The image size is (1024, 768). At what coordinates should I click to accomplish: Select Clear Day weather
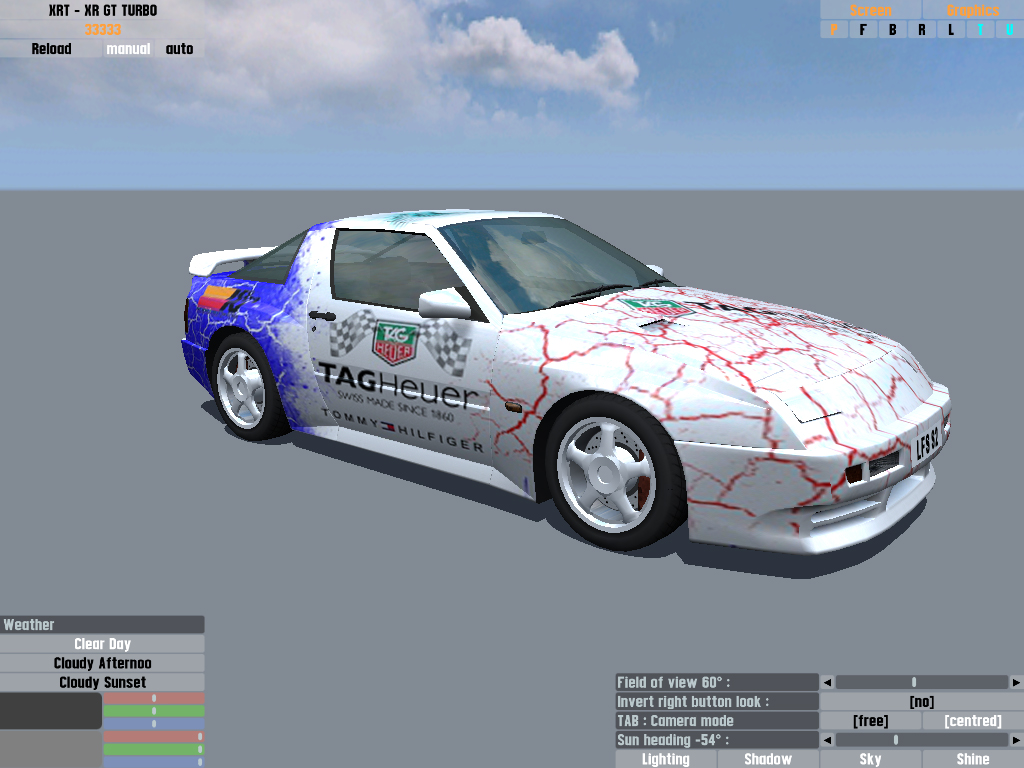click(103, 644)
